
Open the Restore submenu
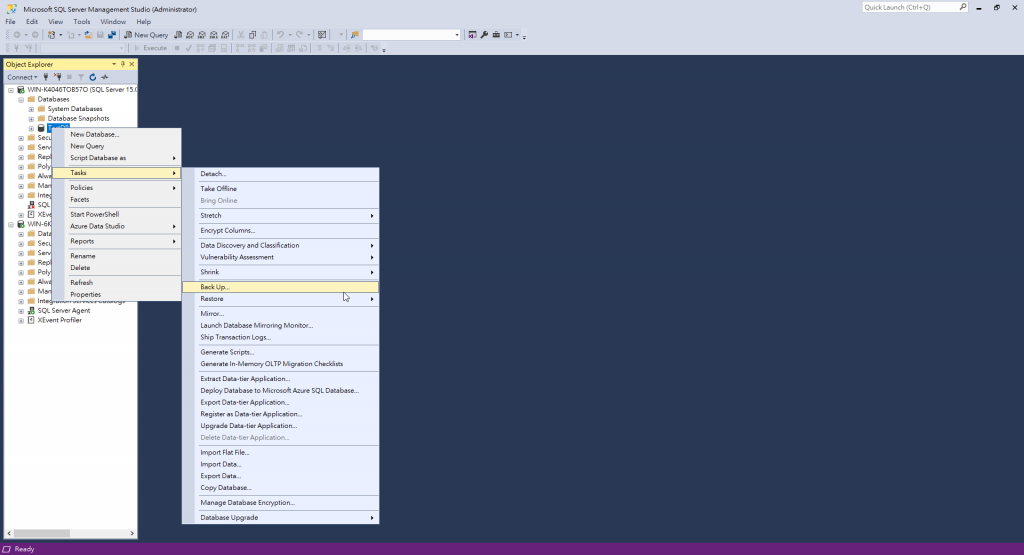click(280, 299)
